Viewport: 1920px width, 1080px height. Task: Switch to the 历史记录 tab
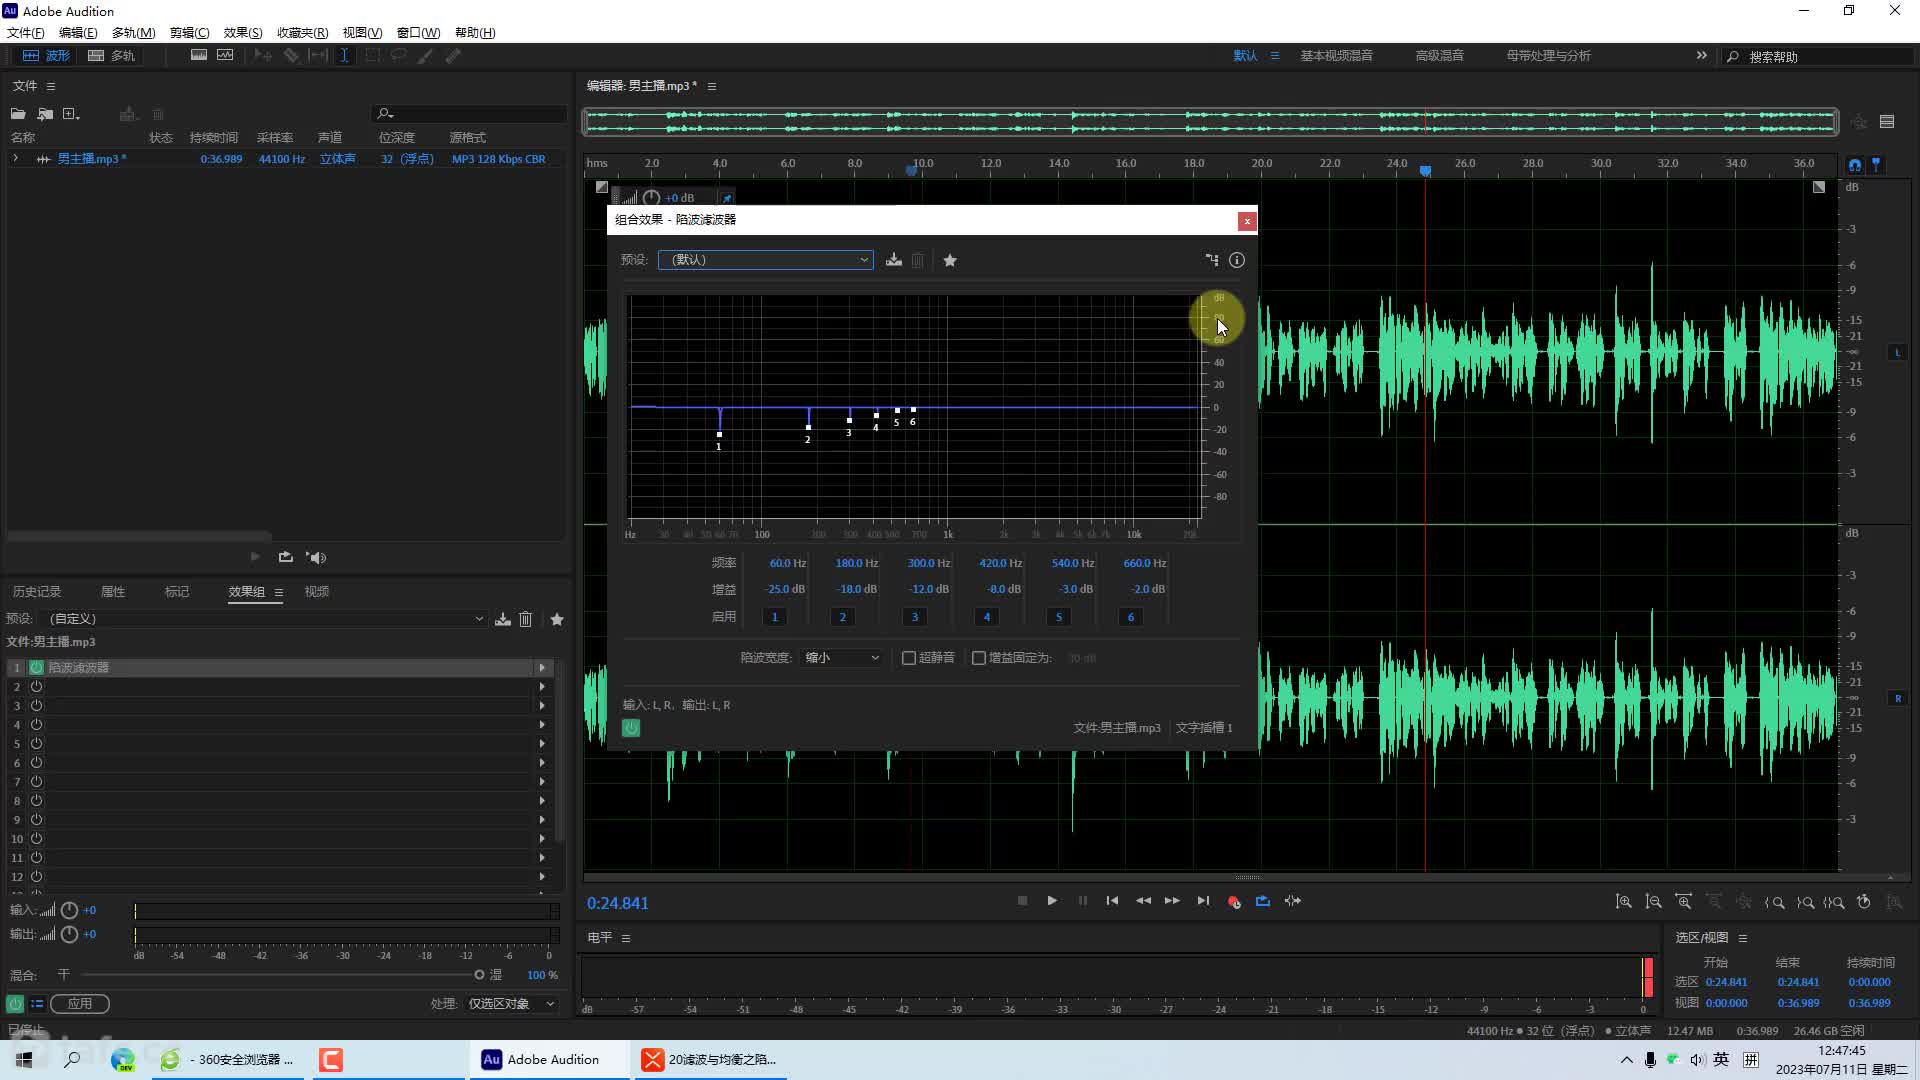(37, 592)
